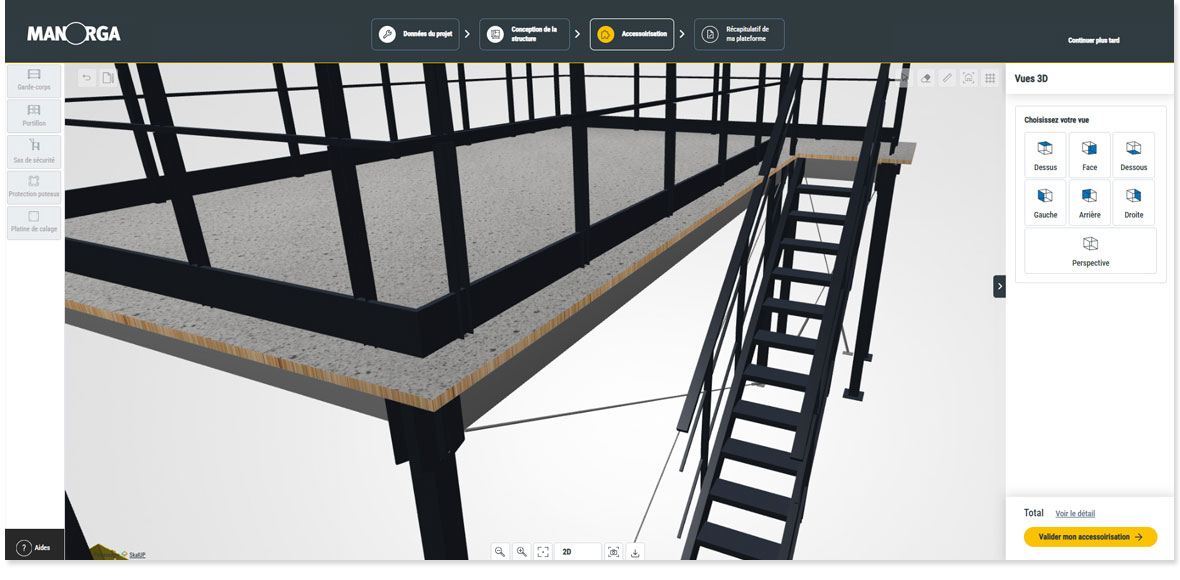Zoom in using the magnifier plus
This screenshot has height=580, width=1180.
click(521, 551)
